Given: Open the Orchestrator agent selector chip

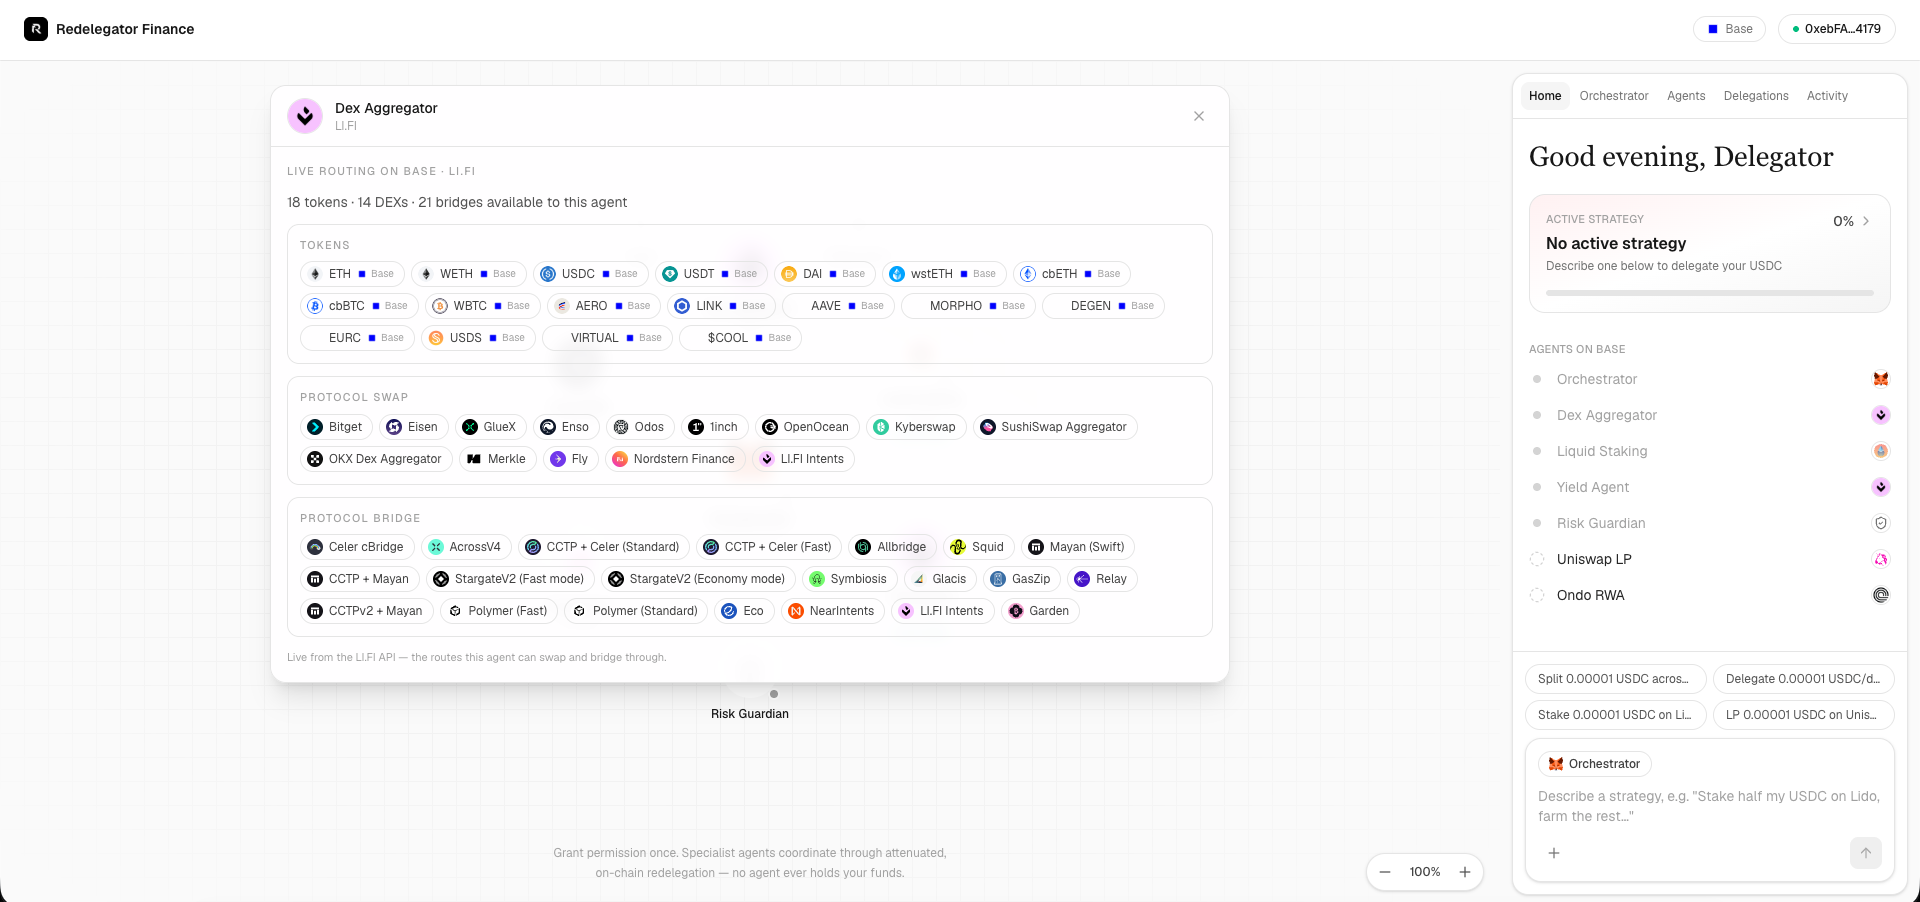Looking at the screenshot, I should (1595, 764).
